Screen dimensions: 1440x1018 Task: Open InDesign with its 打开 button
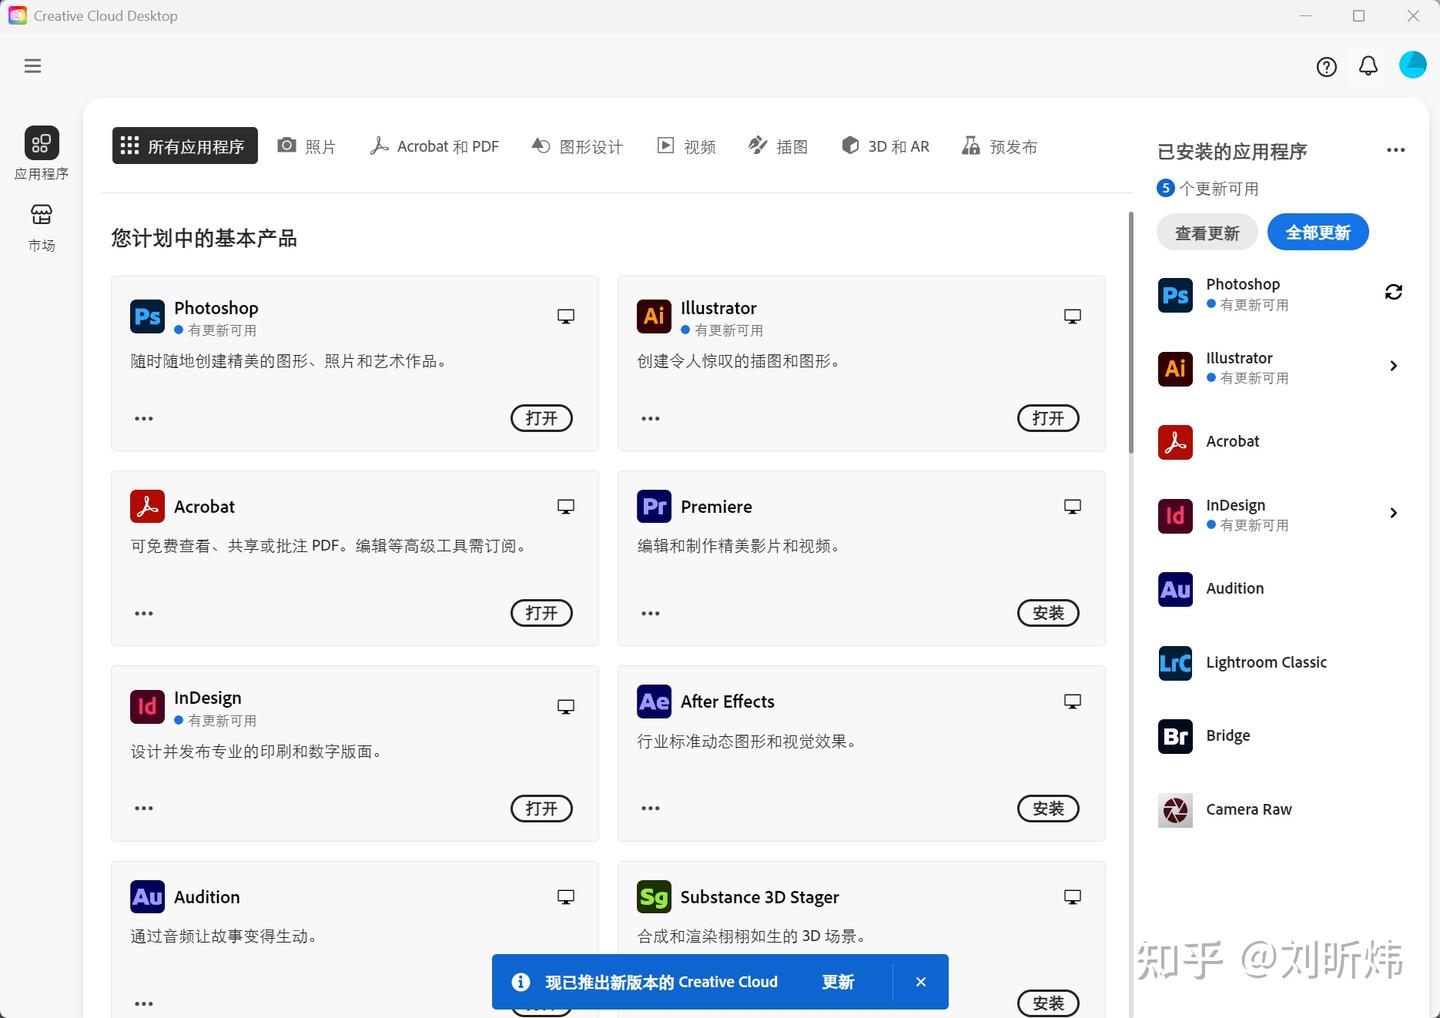tap(542, 808)
